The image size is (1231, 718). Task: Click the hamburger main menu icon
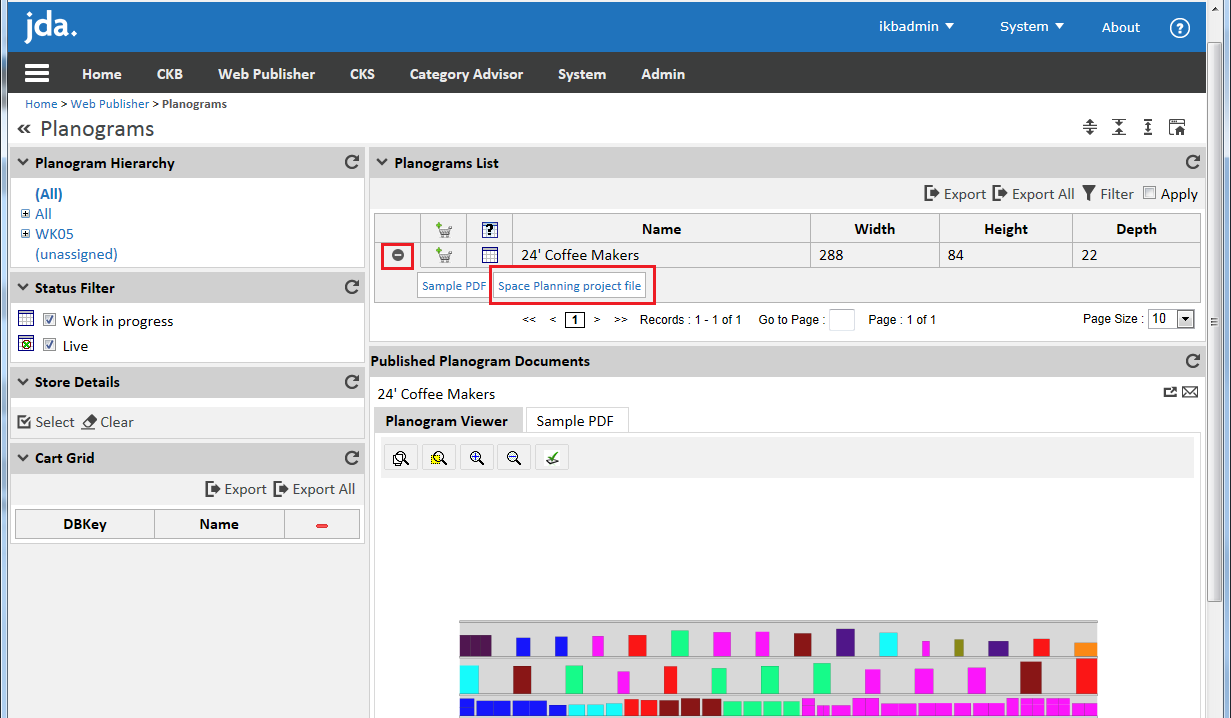pos(37,74)
